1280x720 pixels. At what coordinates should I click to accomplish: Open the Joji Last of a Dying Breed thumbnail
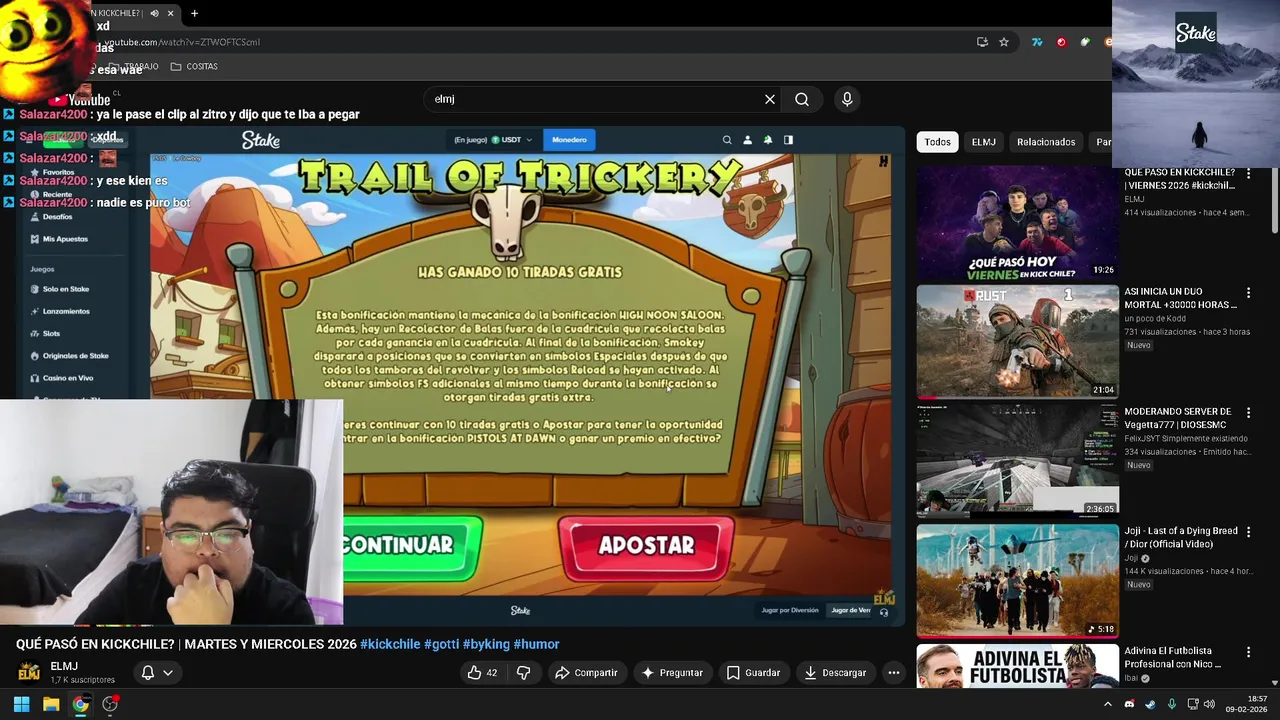[x=1017, y=580]
